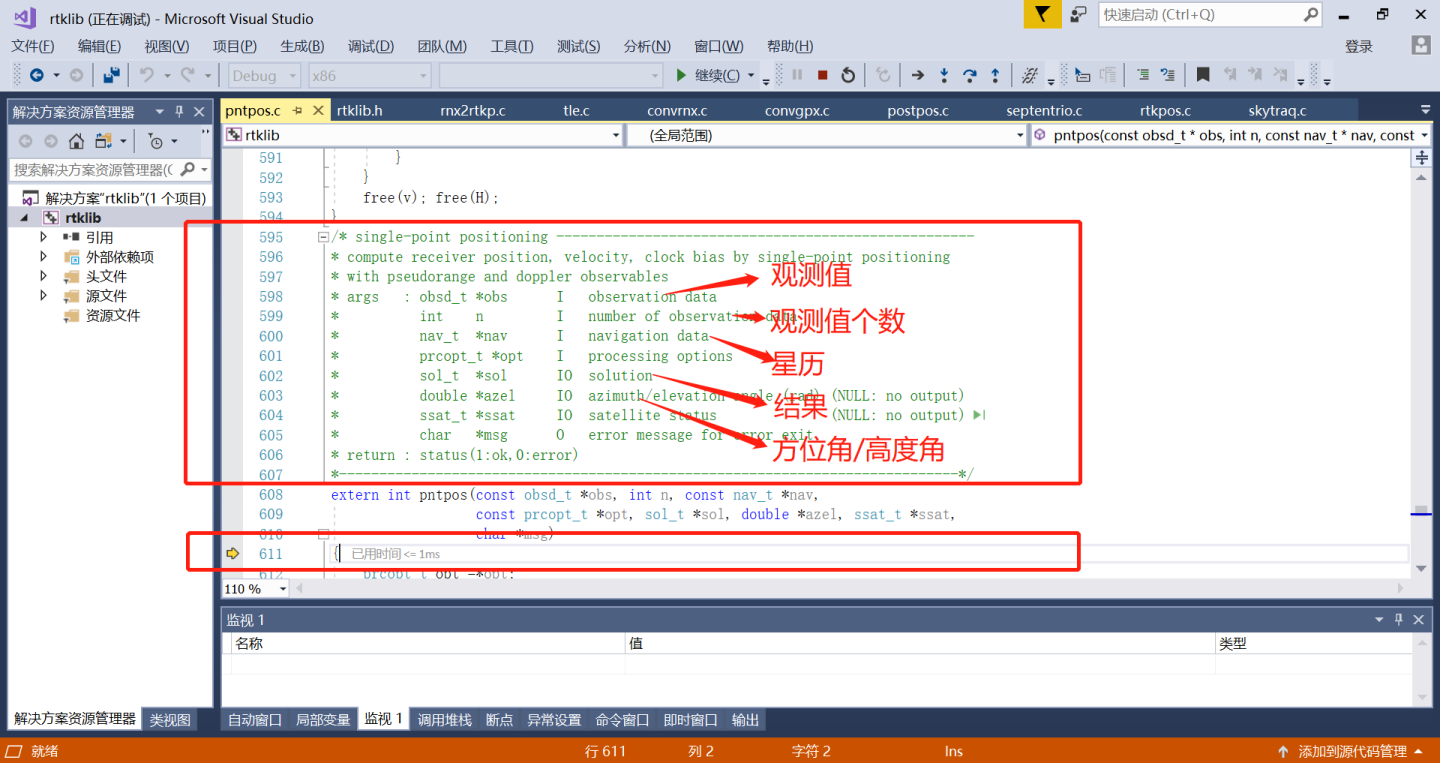Toggle a bookmark with the bookmark icon
The image size is (1440, 763).
(x=1203, y=75)
